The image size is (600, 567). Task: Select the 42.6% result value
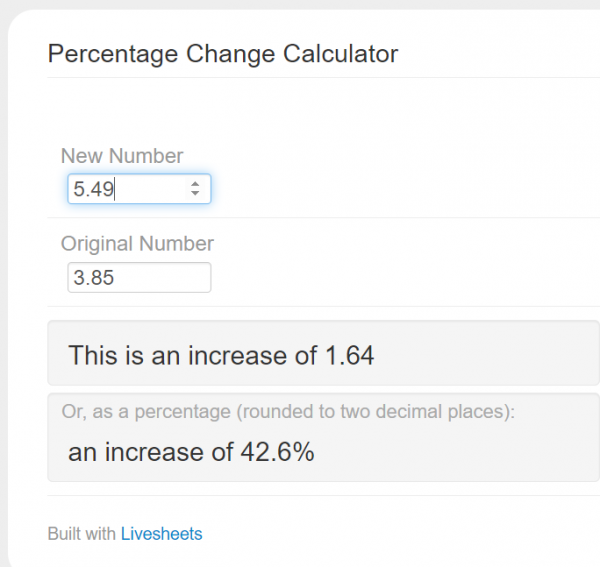(x=278, y=452)
